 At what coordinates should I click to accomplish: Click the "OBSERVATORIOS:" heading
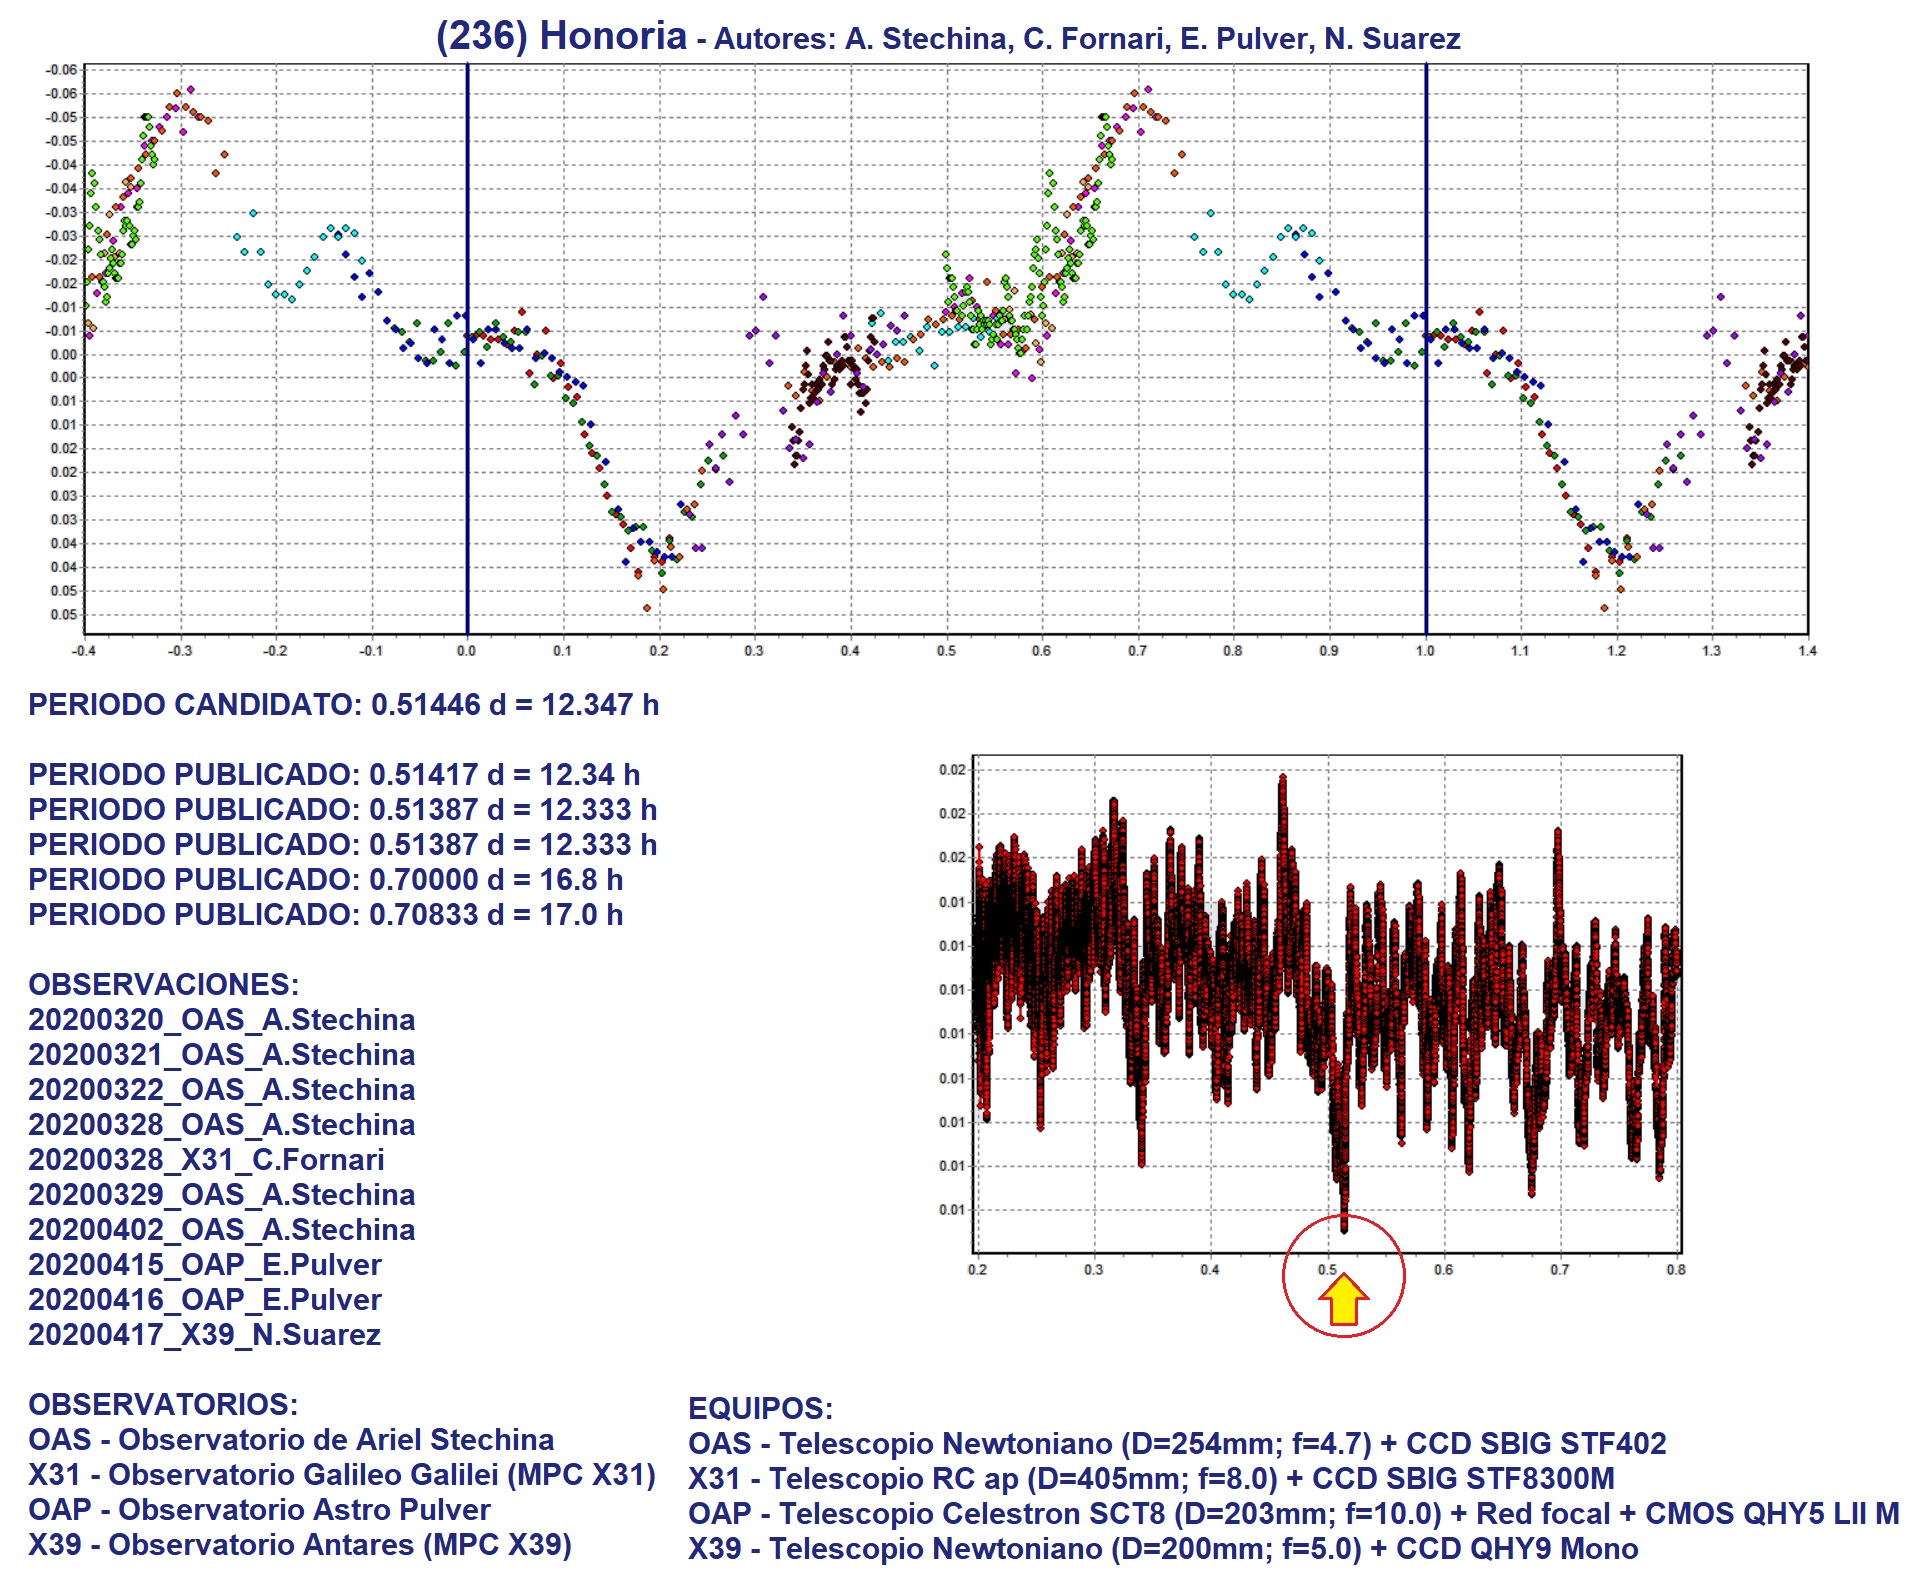(x=163, y=1405)
